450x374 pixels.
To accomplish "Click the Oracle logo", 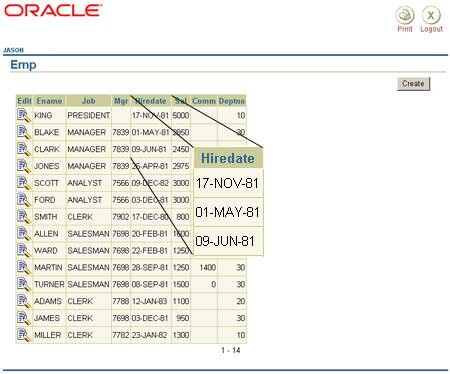I will pyautogui.click(x=53, y=11).
